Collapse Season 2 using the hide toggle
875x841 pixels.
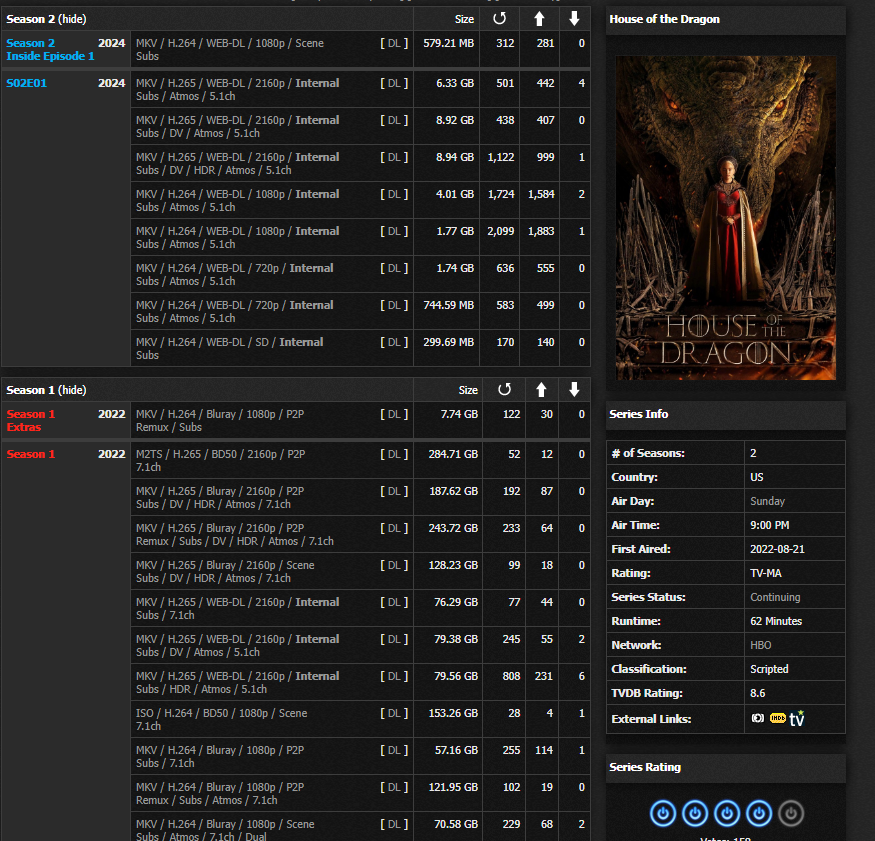73,19
